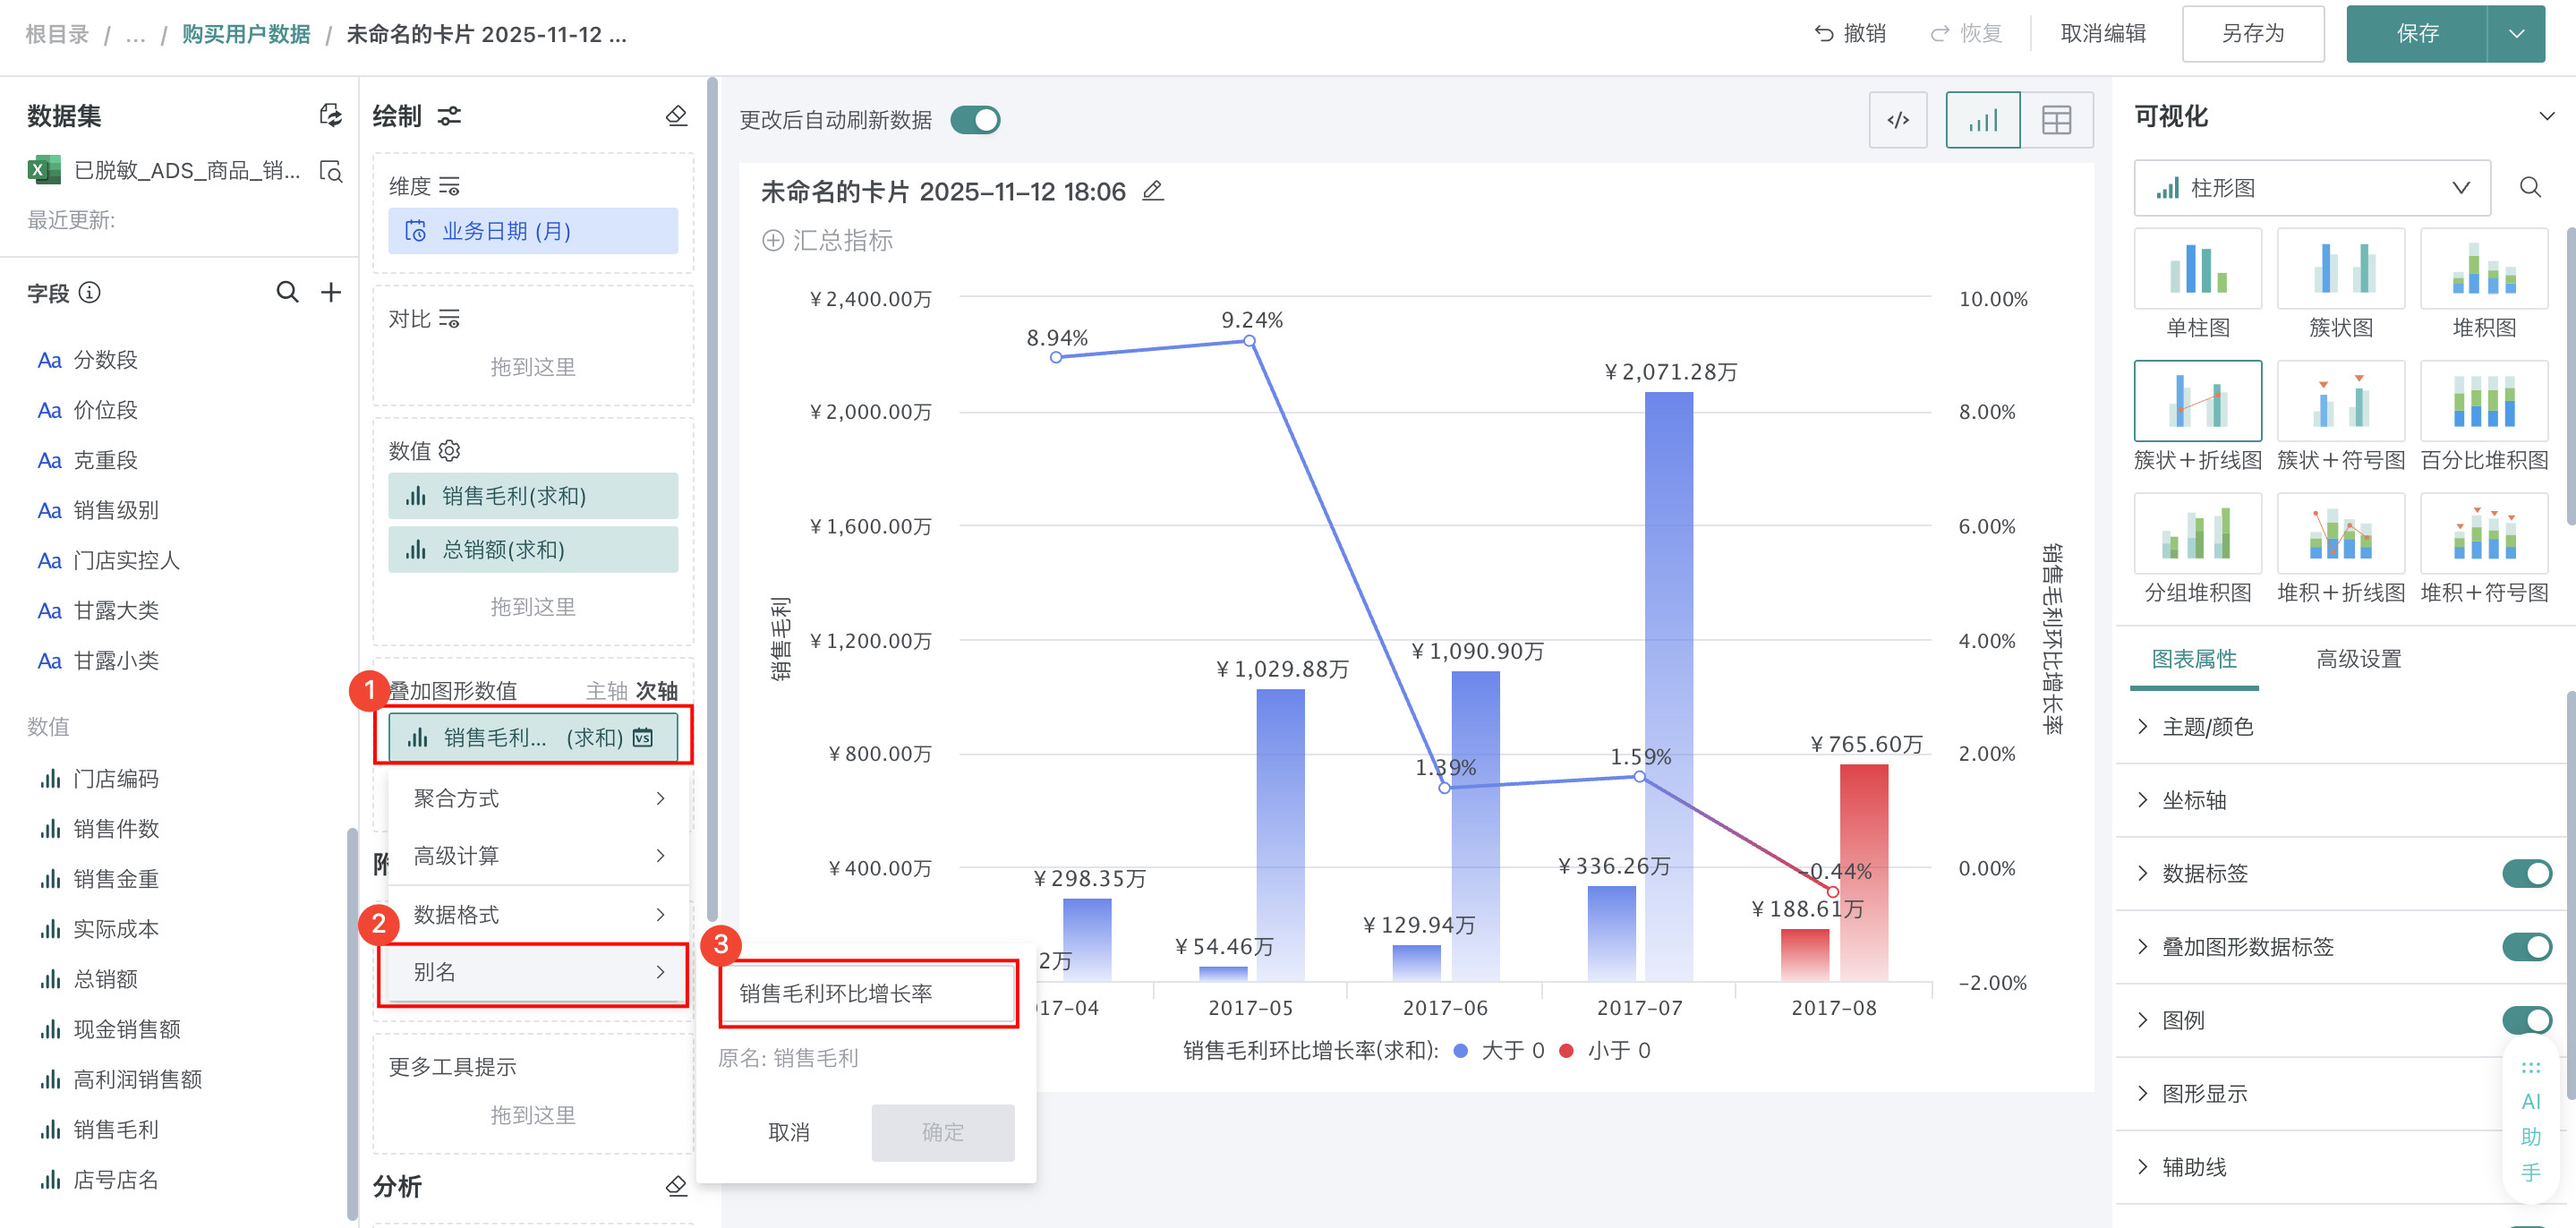Open the 数值 settings gear

450,451
